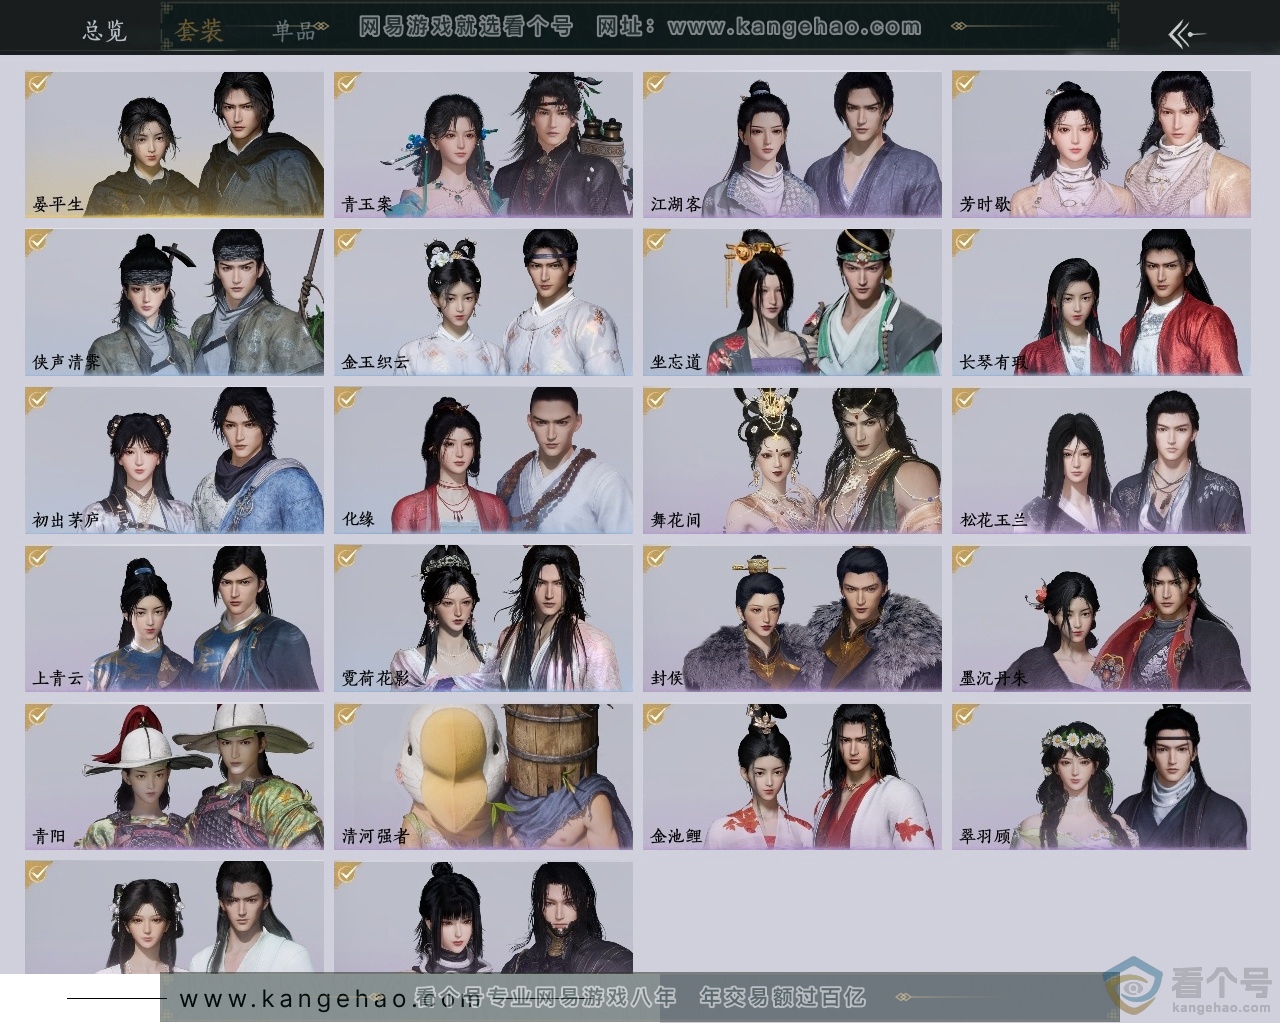Click the checkmark badge on 封侯 card
Viewport: 1280px width, 1023px height.
(657, 557)
